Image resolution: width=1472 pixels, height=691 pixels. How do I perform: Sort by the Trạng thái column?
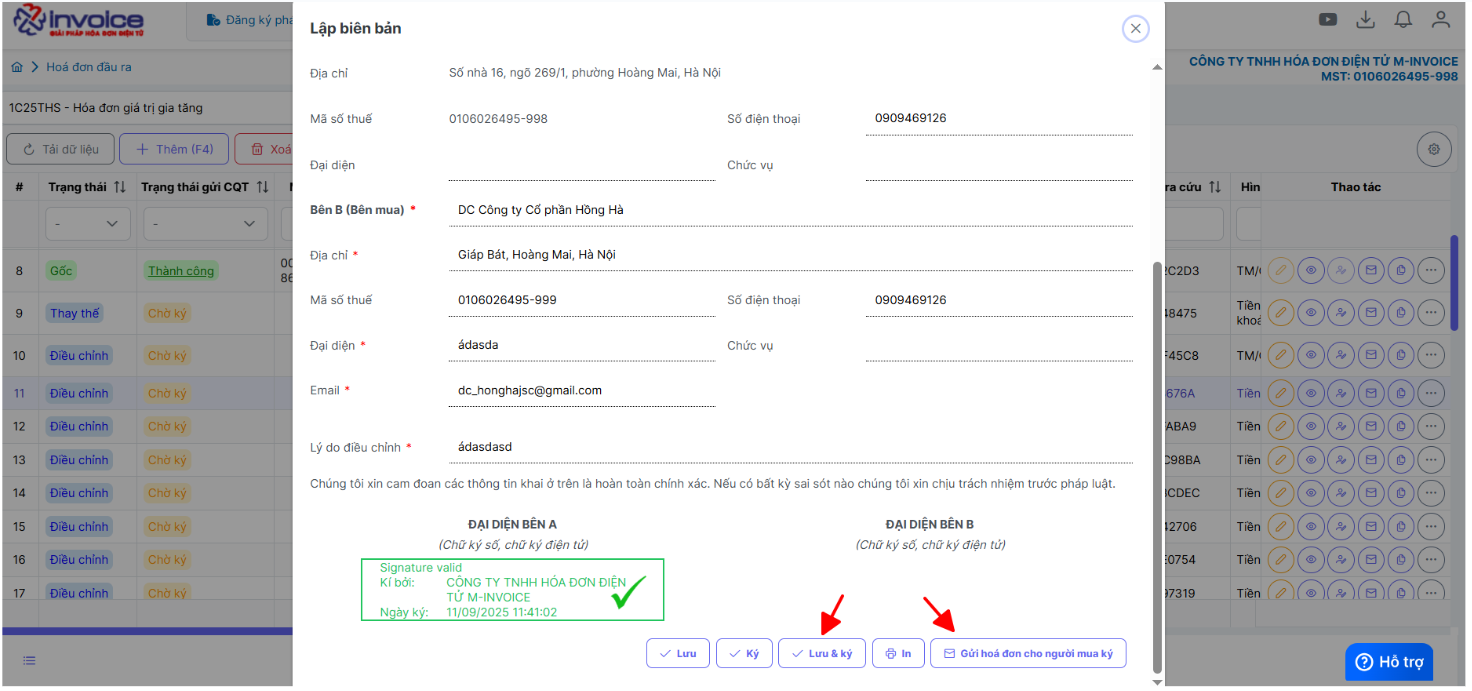click(120, 187)
